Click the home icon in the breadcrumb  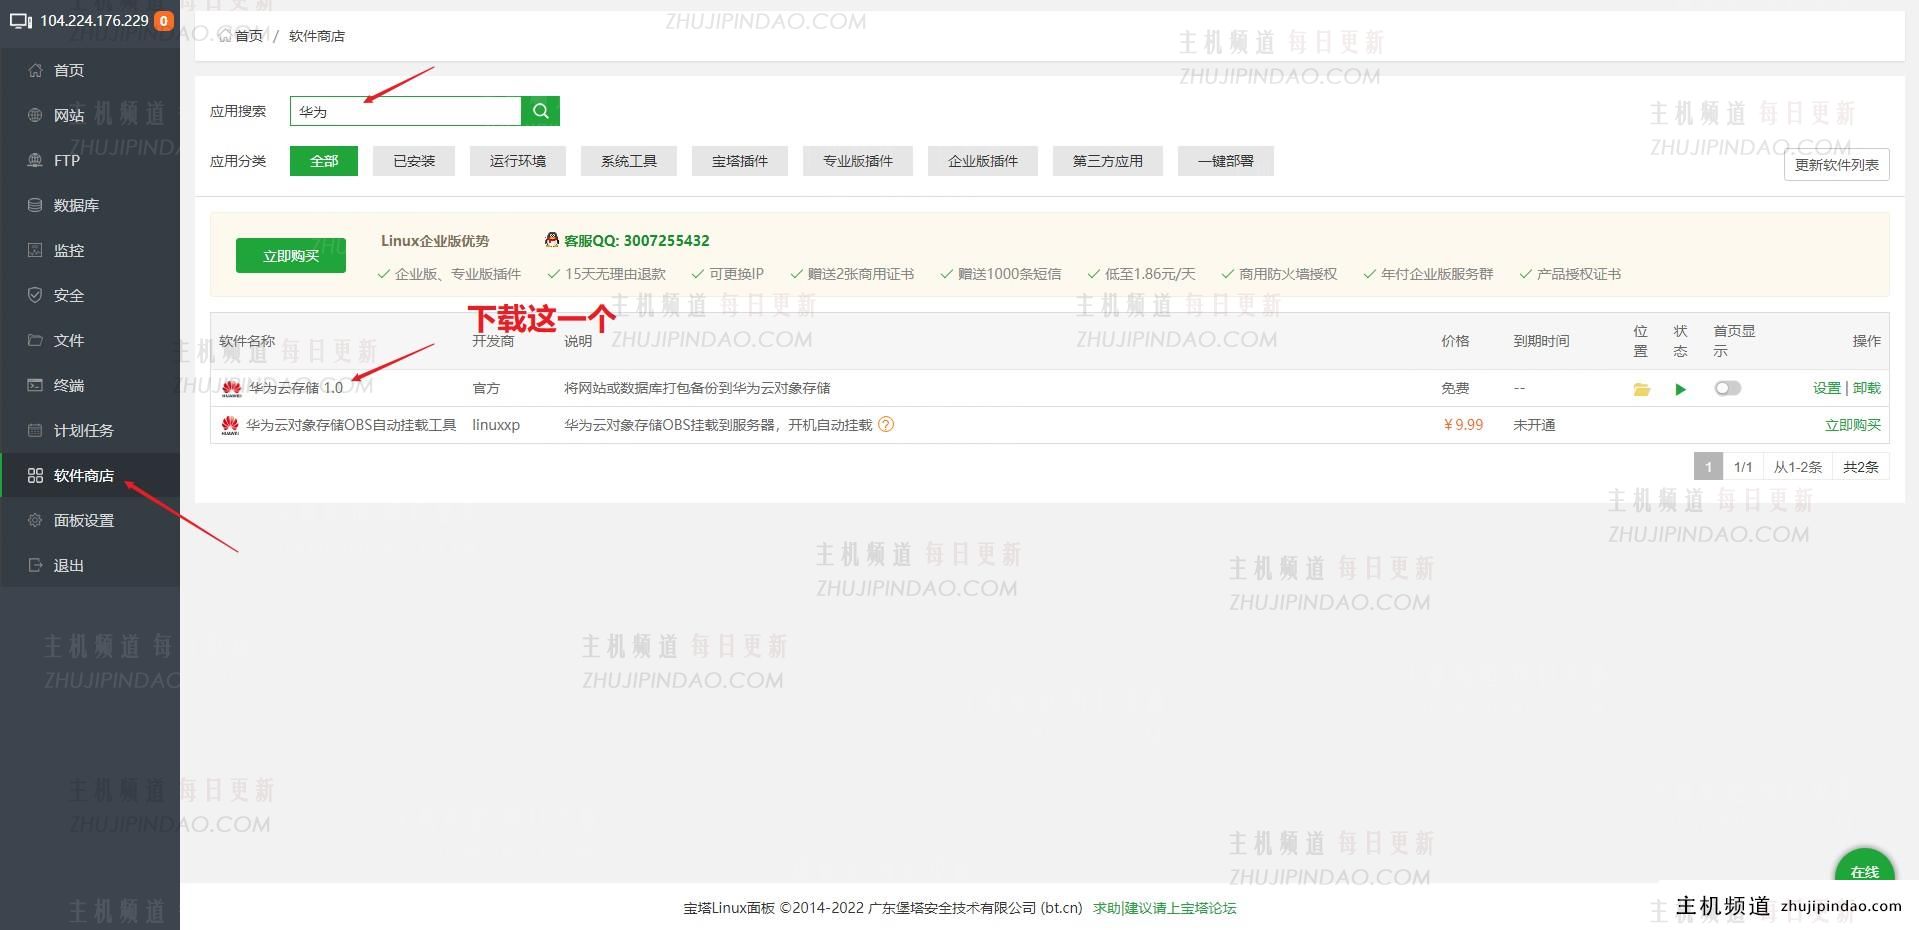225,36
